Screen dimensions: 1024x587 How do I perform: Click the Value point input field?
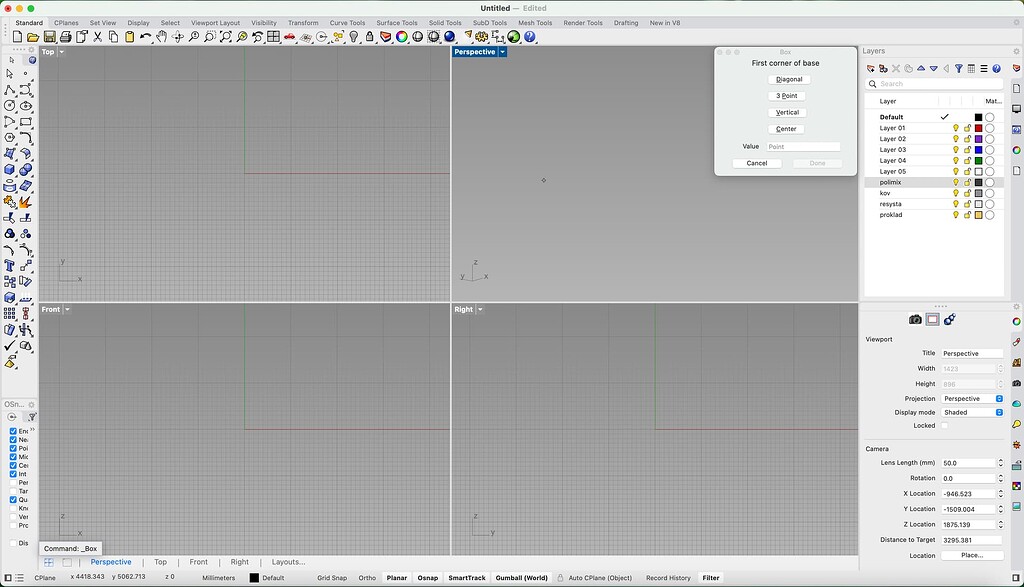point(801,147)
